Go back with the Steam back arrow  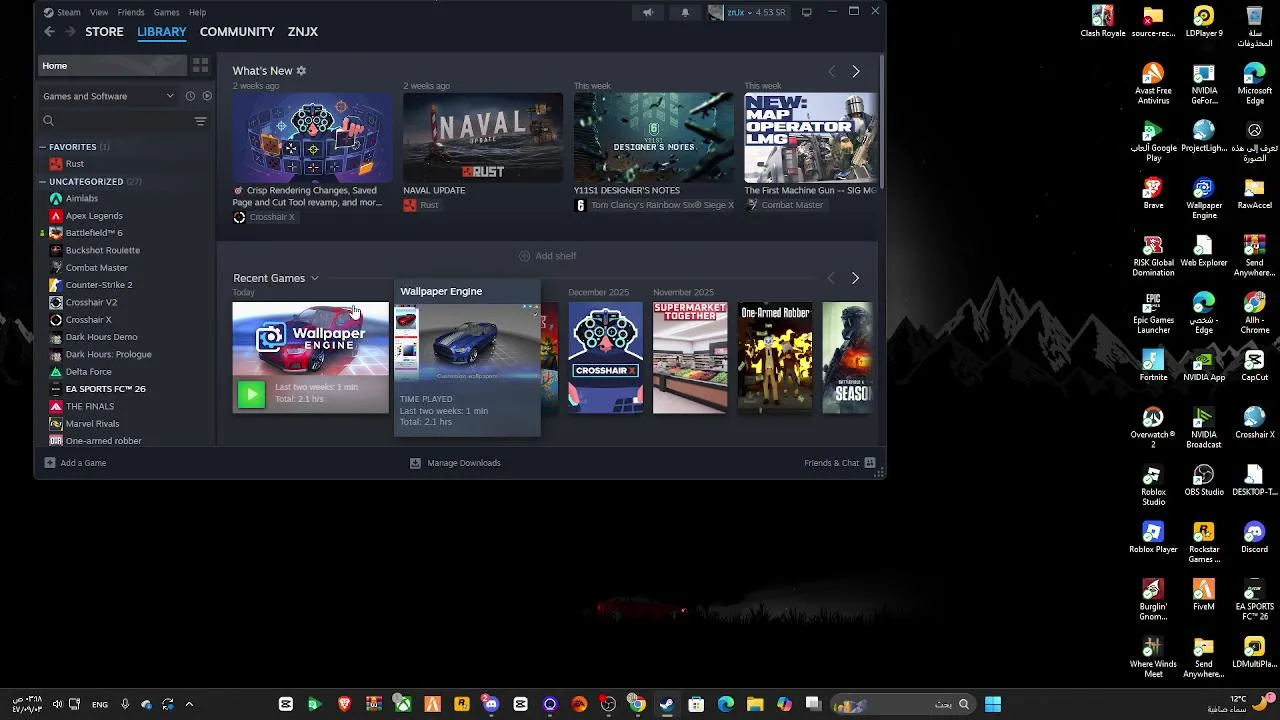pos(49,32)
